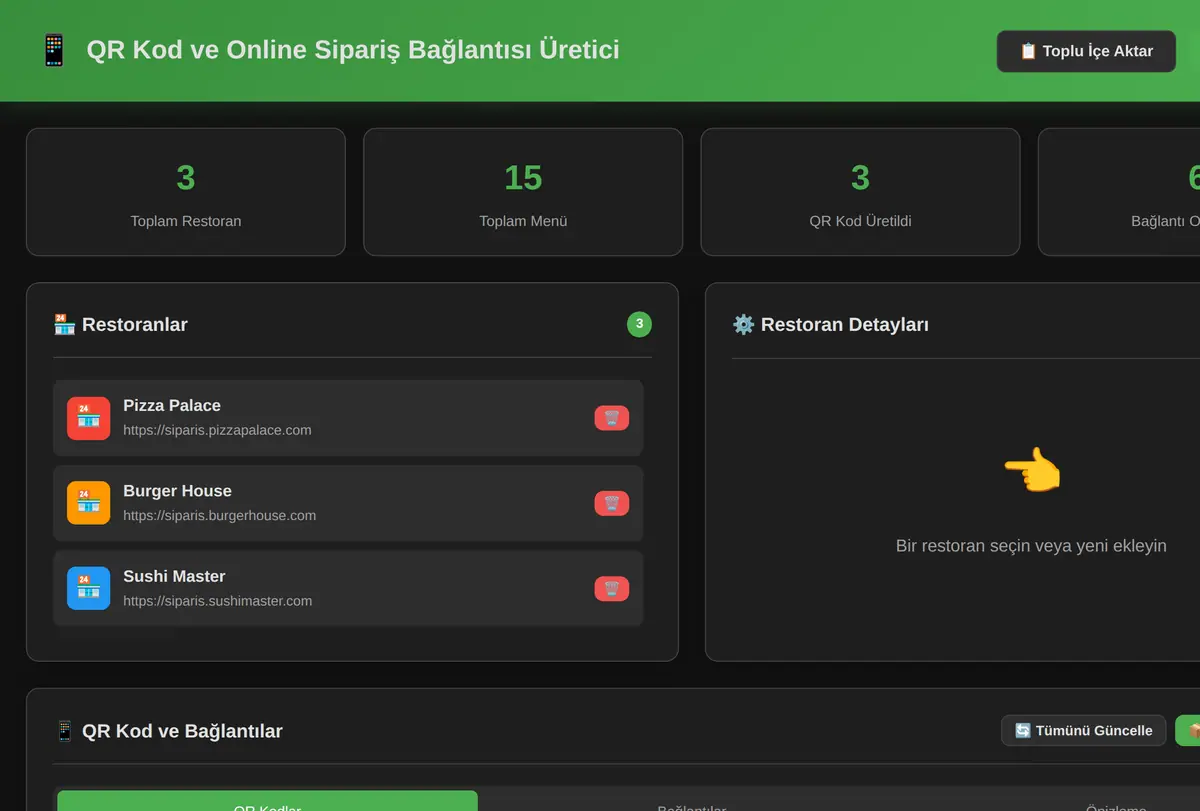Click the blue store icon of Sushi Master
This screenshot has height=811, width=1200.
click(88, 588)
